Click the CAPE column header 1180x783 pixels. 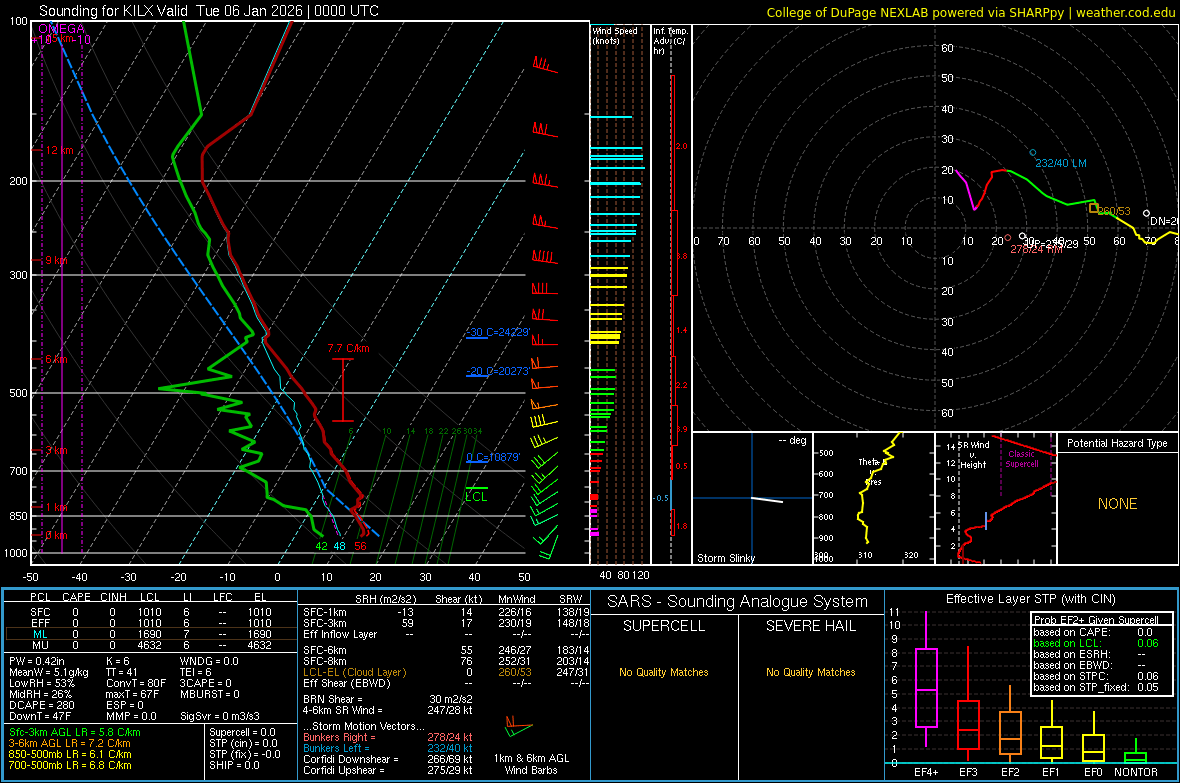pos(76,597)
